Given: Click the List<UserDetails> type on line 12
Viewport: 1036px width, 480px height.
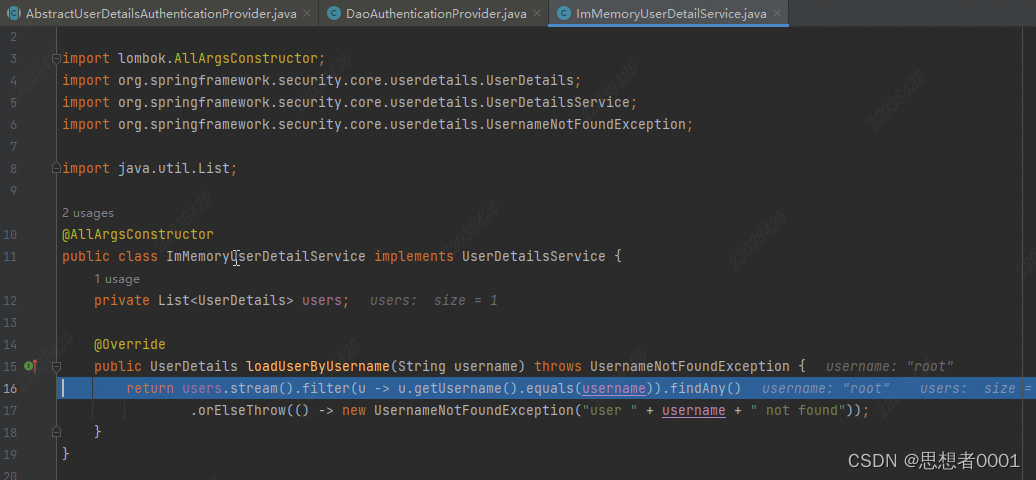Looking at the screenshot, I should 225,300.
